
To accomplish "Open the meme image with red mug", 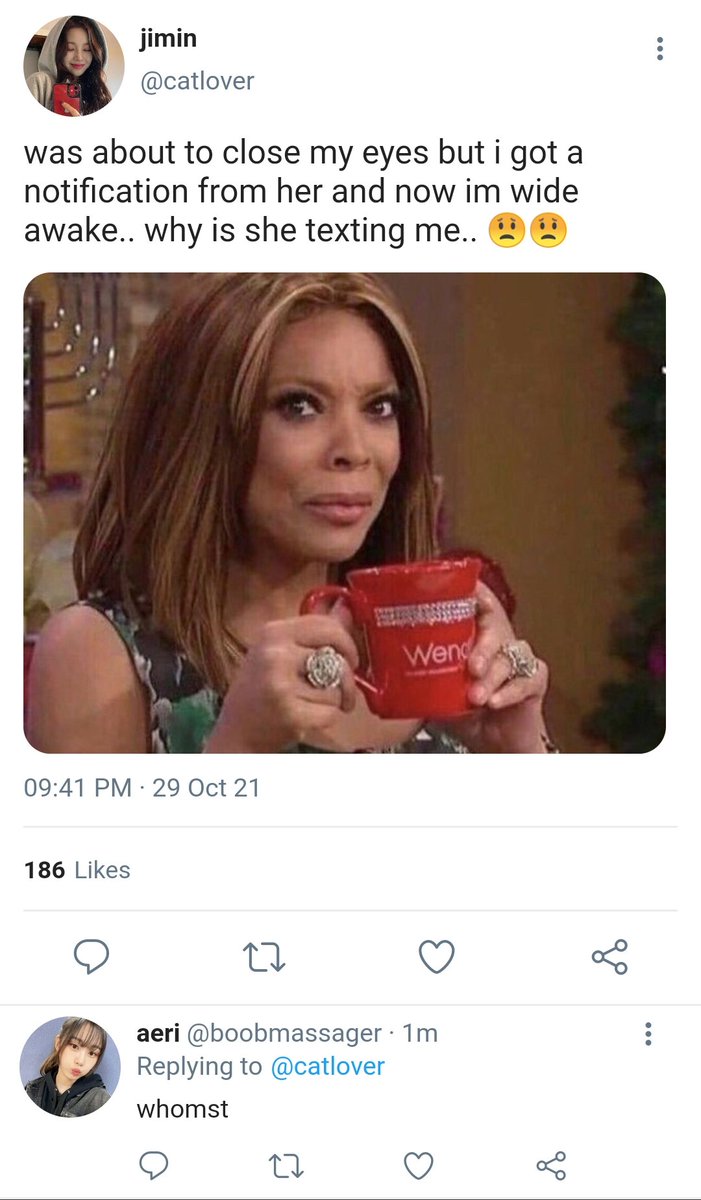I will click(344, 513).
